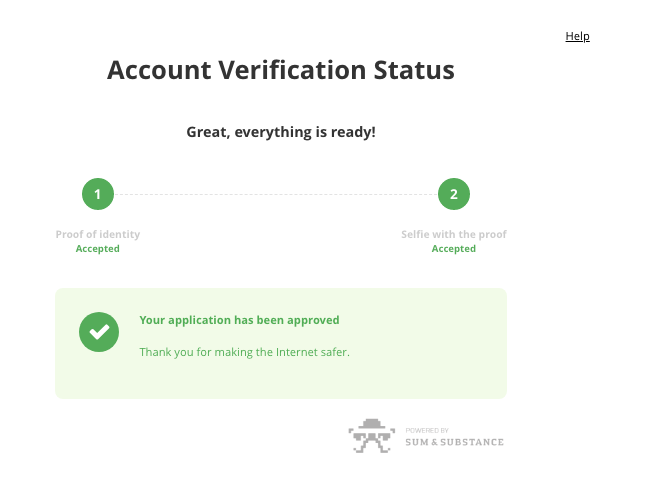Click the number 2 inside second step

(x=454, y=194)
